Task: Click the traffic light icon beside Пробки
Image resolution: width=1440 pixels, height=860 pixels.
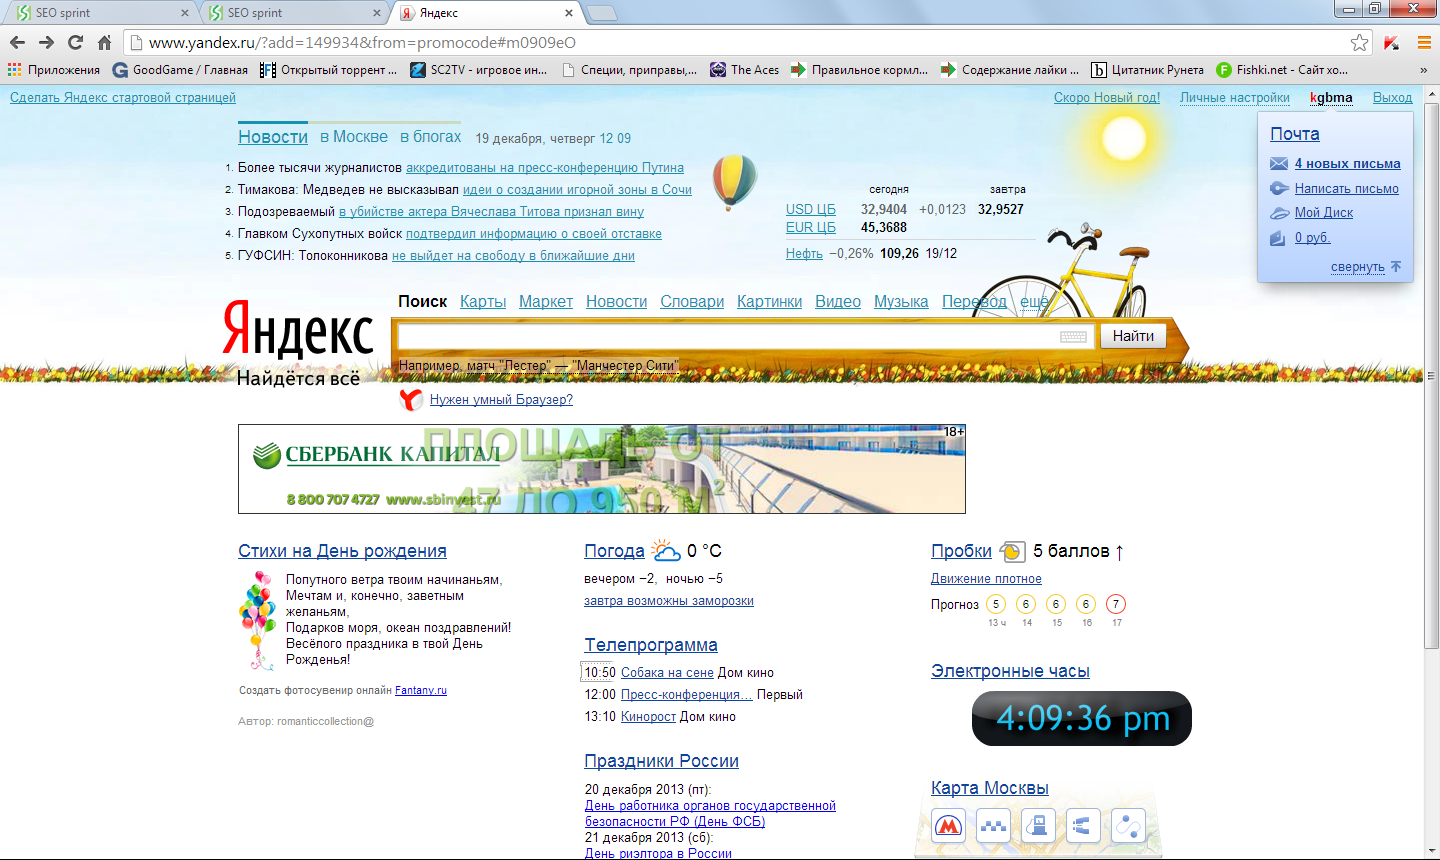Action: click(1012, 551)
